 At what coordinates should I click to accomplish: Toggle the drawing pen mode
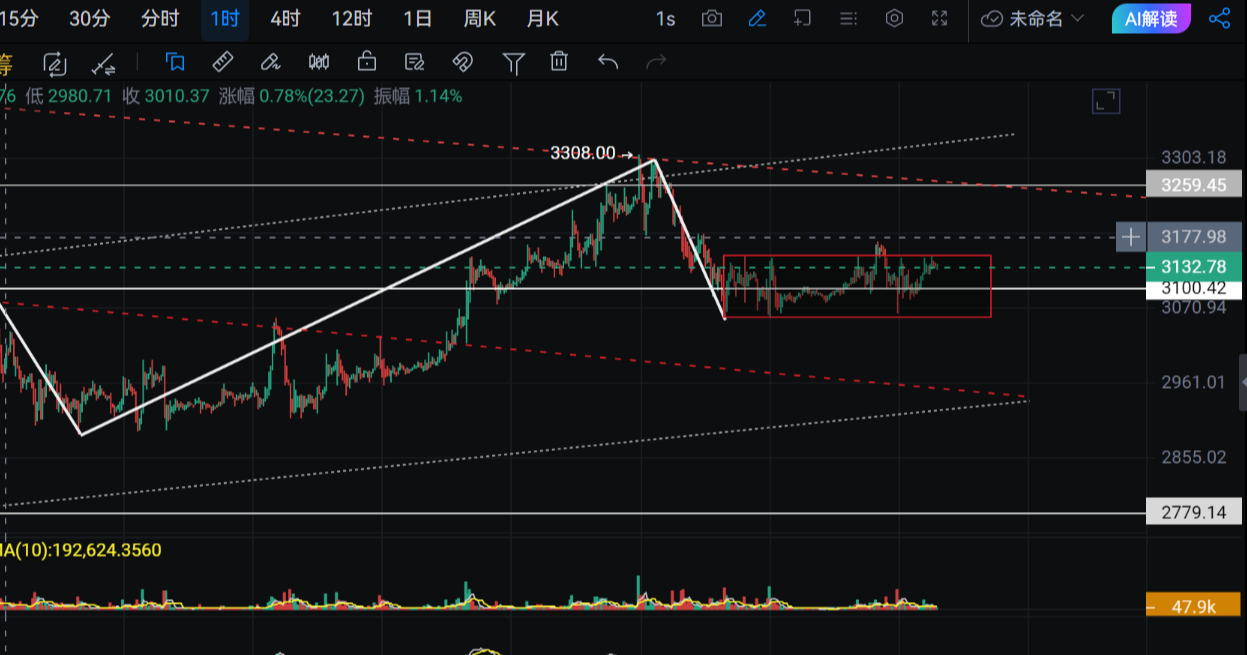(759, 18)
